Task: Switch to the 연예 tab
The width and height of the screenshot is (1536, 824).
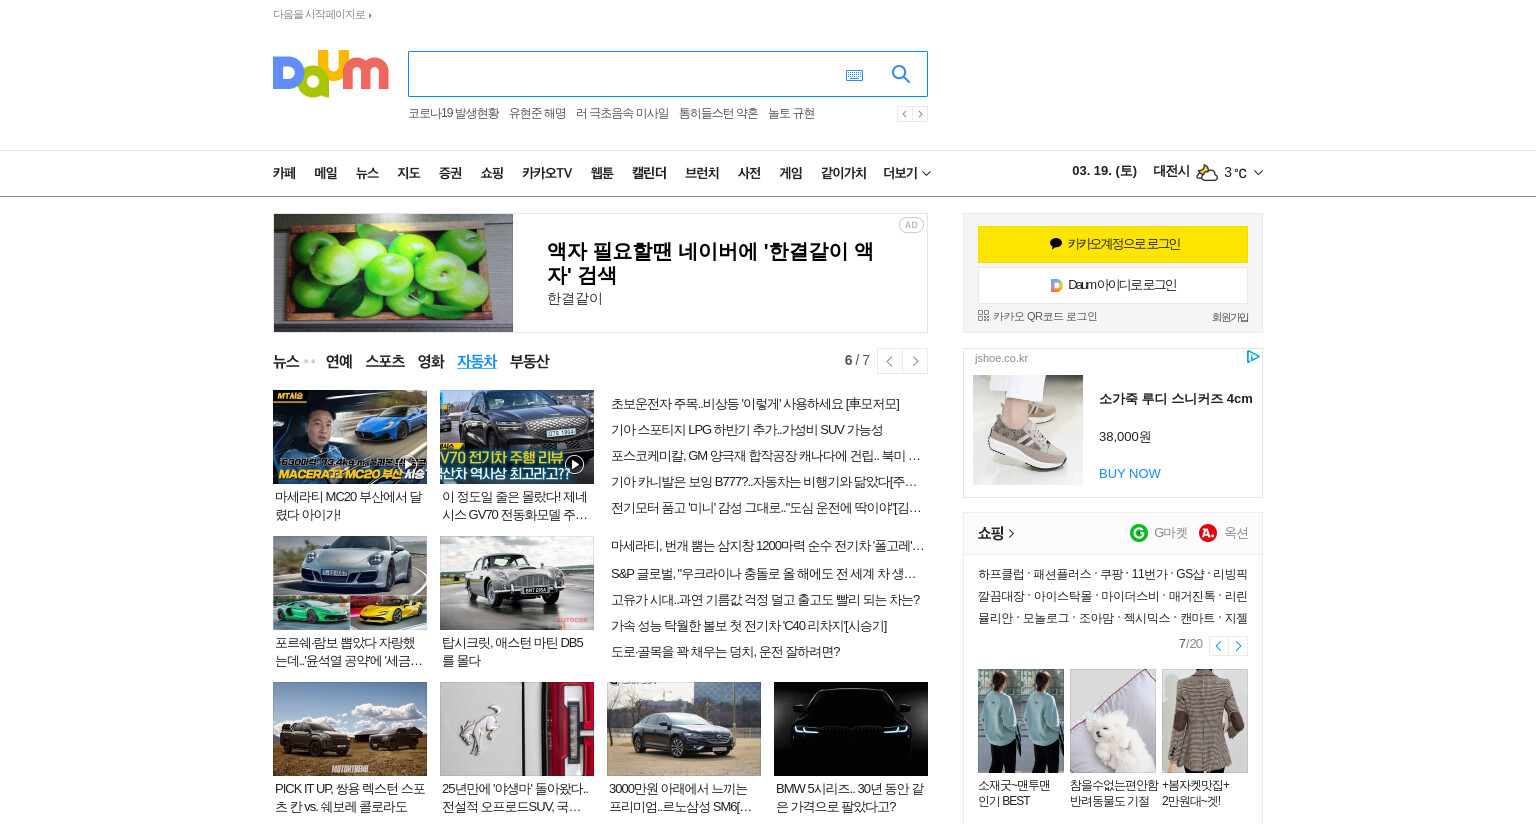Action: coord(339,362)
